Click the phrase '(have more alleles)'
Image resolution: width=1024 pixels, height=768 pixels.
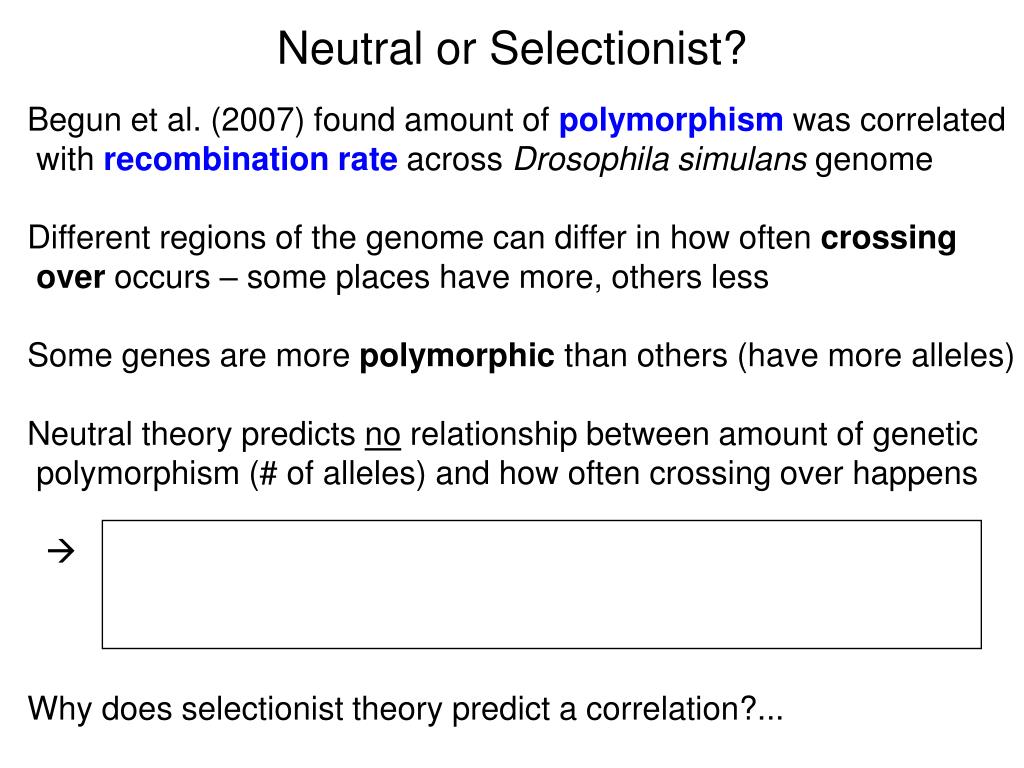tap(876, 357)
